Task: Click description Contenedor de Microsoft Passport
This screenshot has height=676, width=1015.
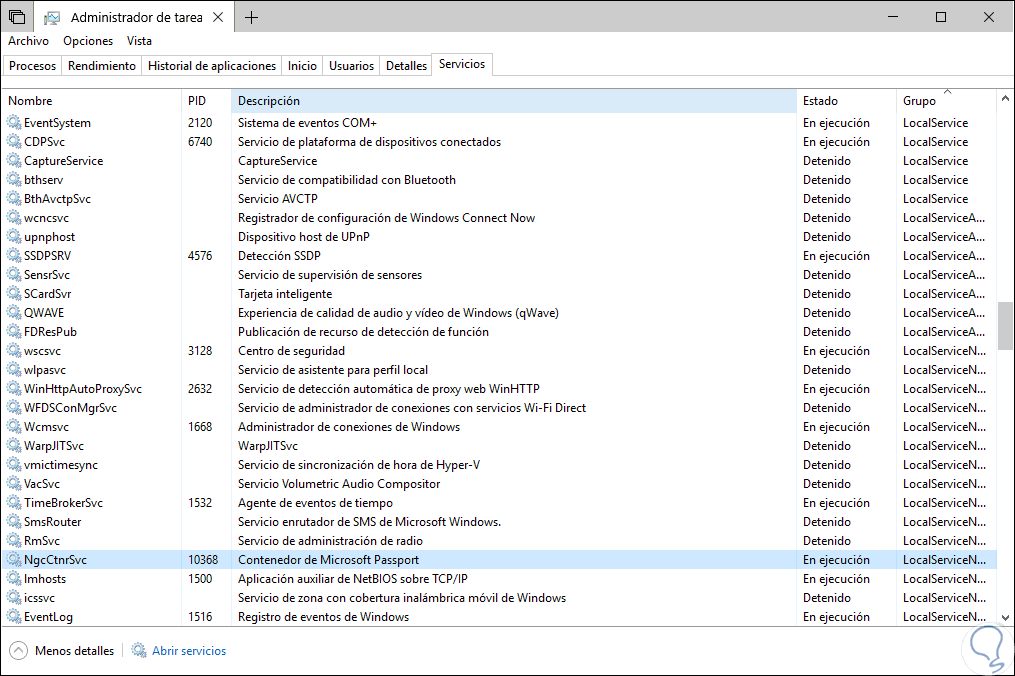Action: tap(328, 559)
